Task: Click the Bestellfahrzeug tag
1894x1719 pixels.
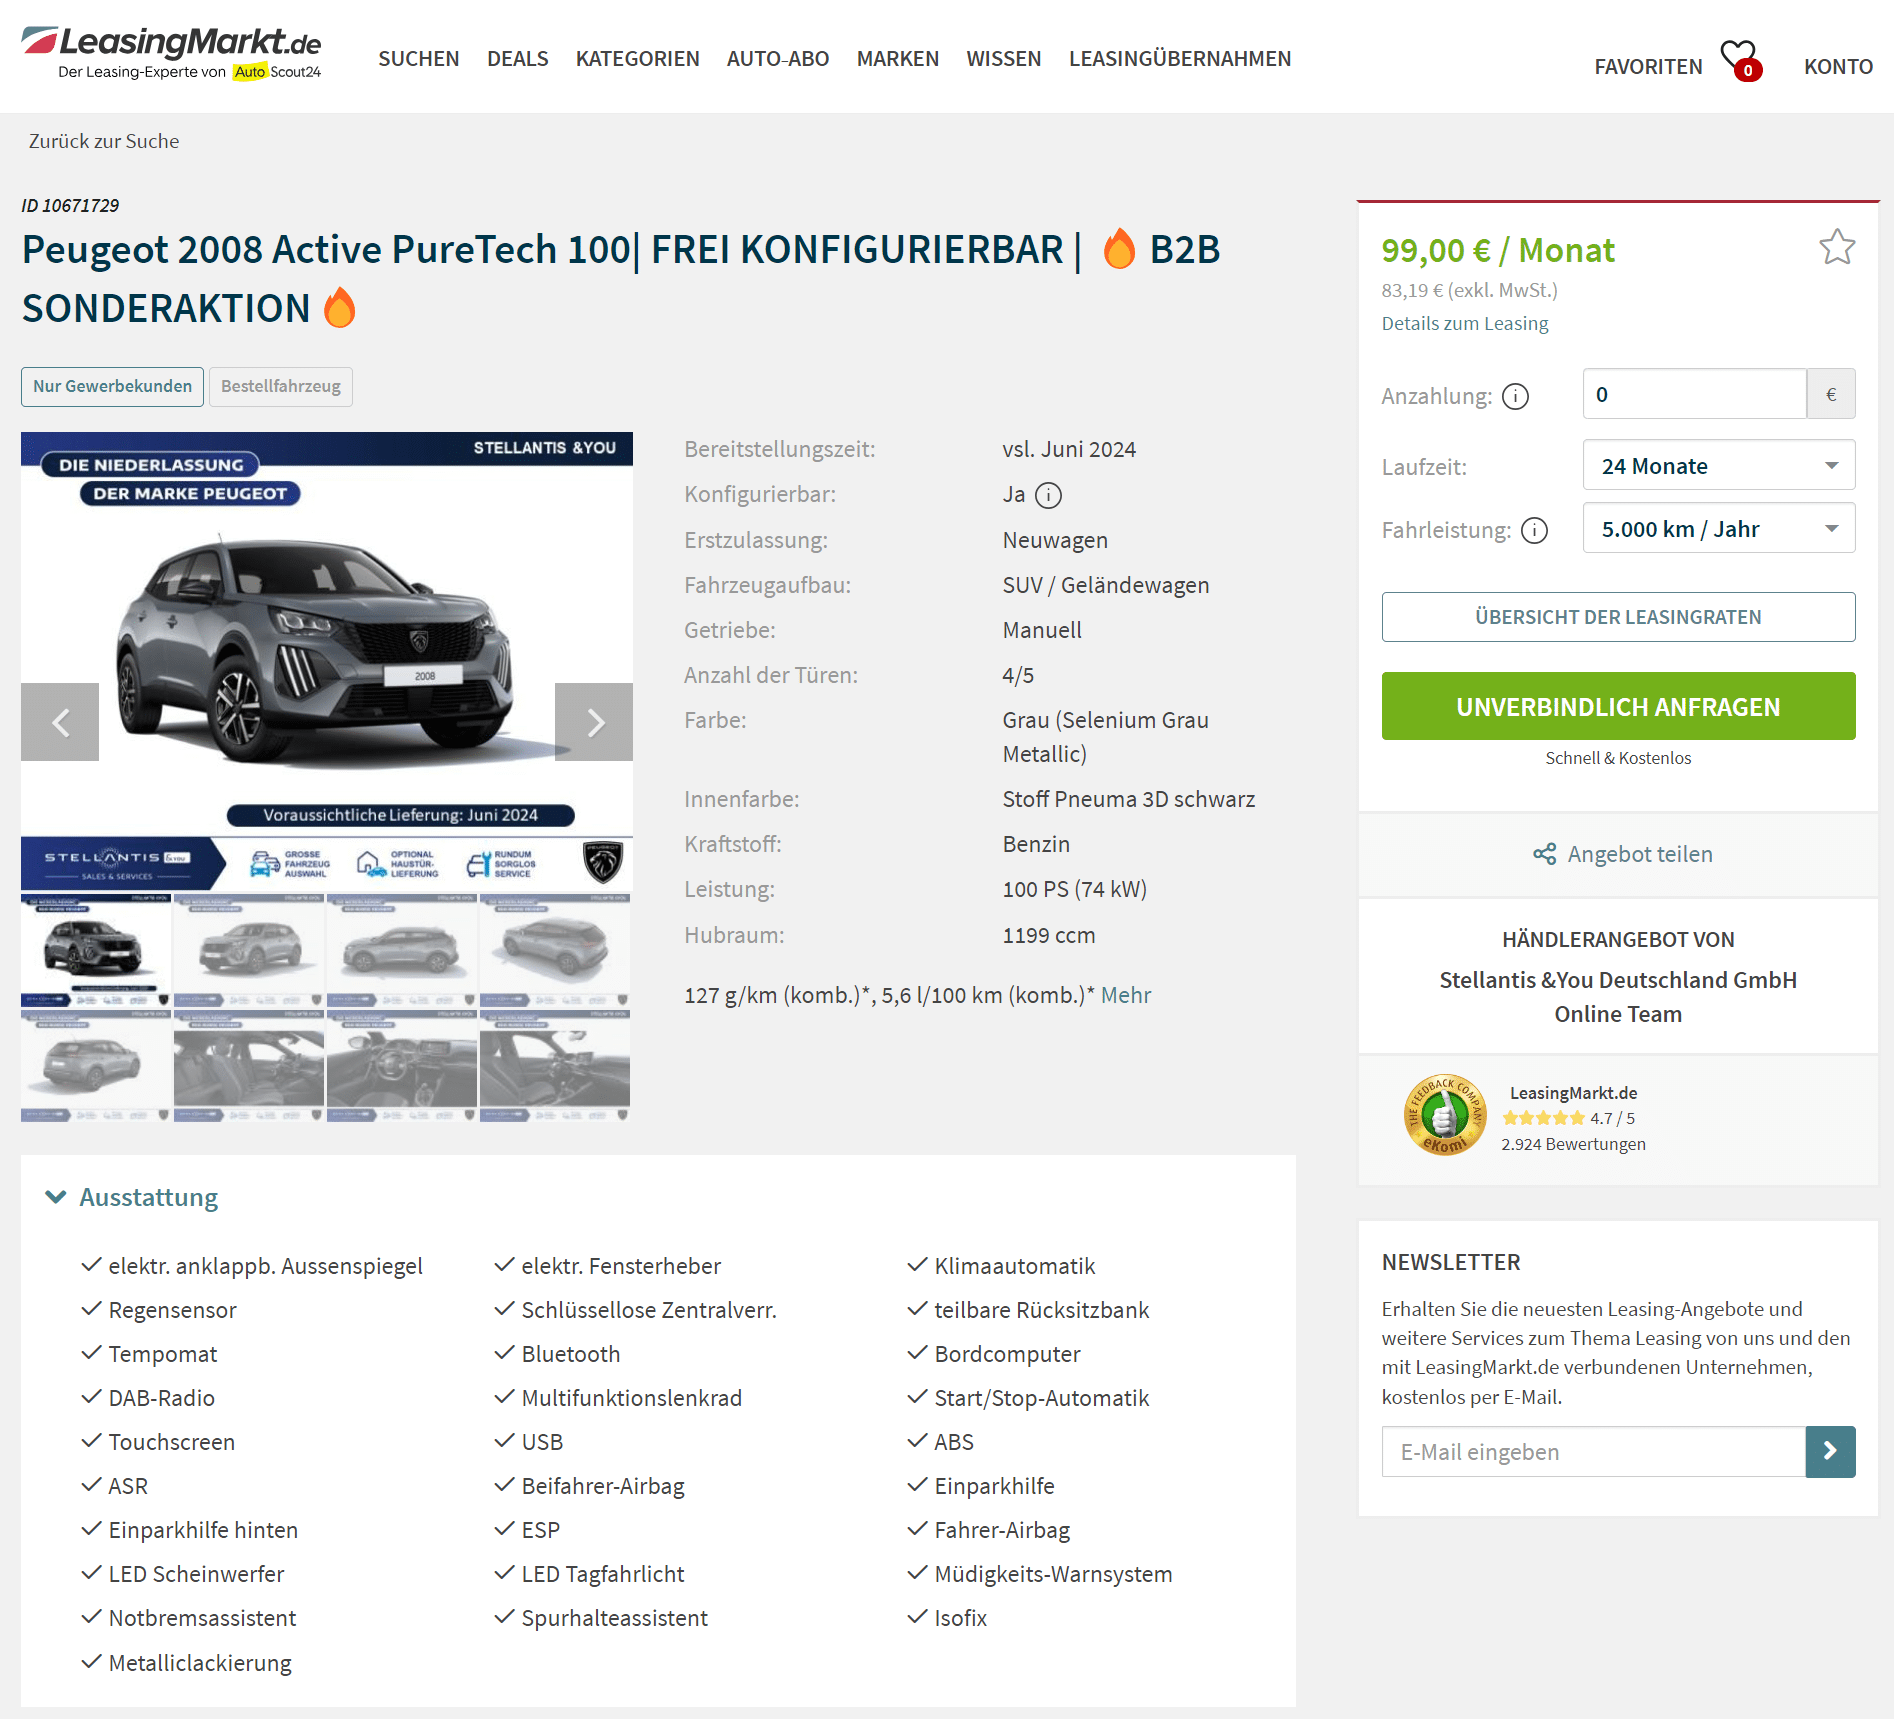Action: click(281, 387)
